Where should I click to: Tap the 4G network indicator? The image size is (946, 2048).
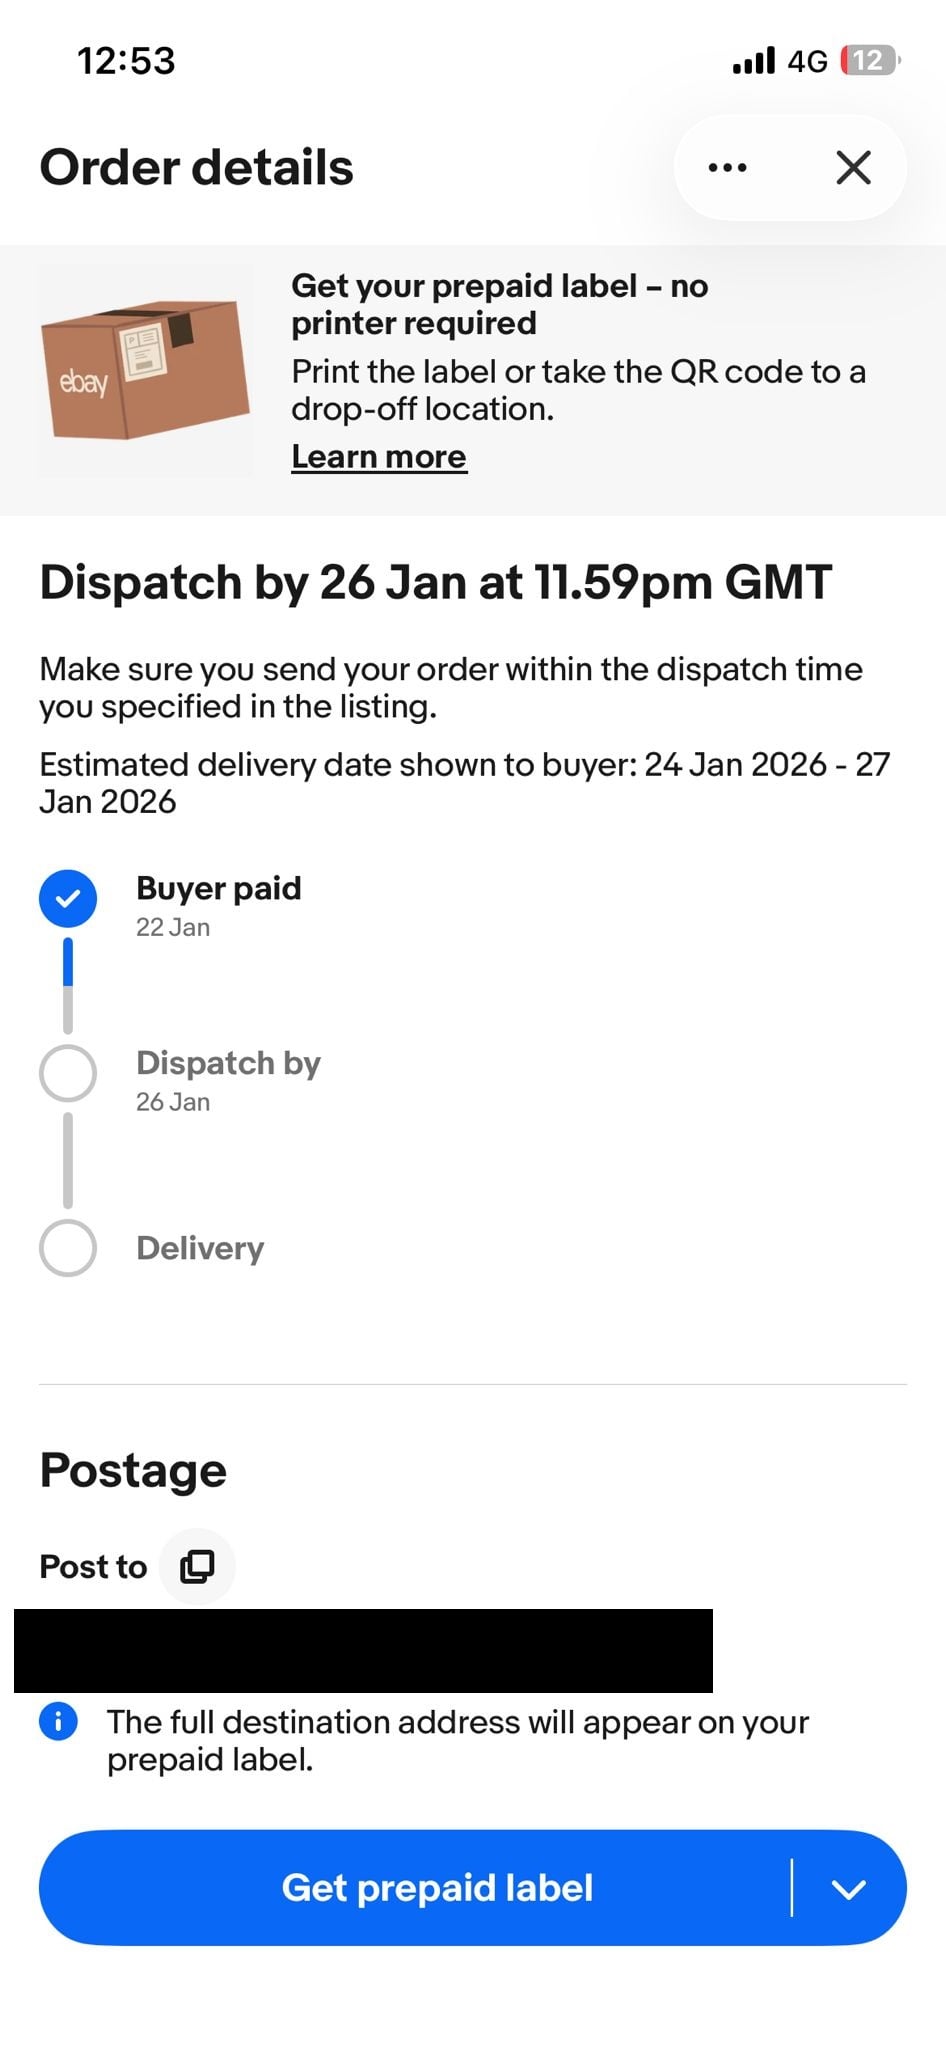click(x=807, y=62)
